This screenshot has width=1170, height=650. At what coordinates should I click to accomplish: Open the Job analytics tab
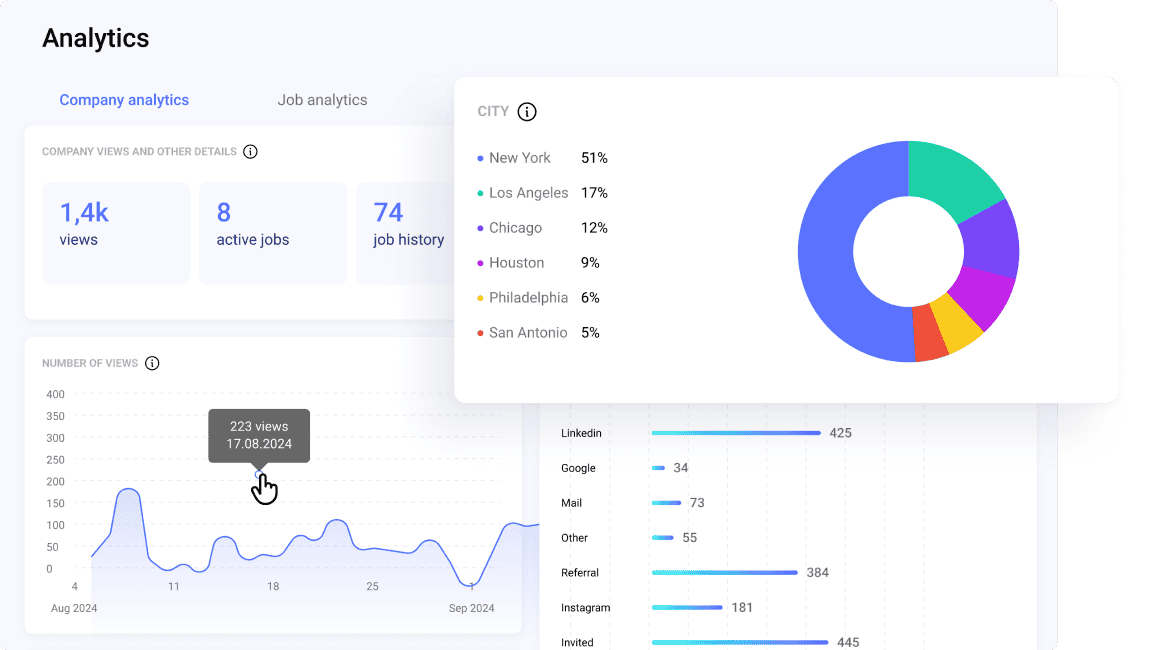[x=322, y=100]
